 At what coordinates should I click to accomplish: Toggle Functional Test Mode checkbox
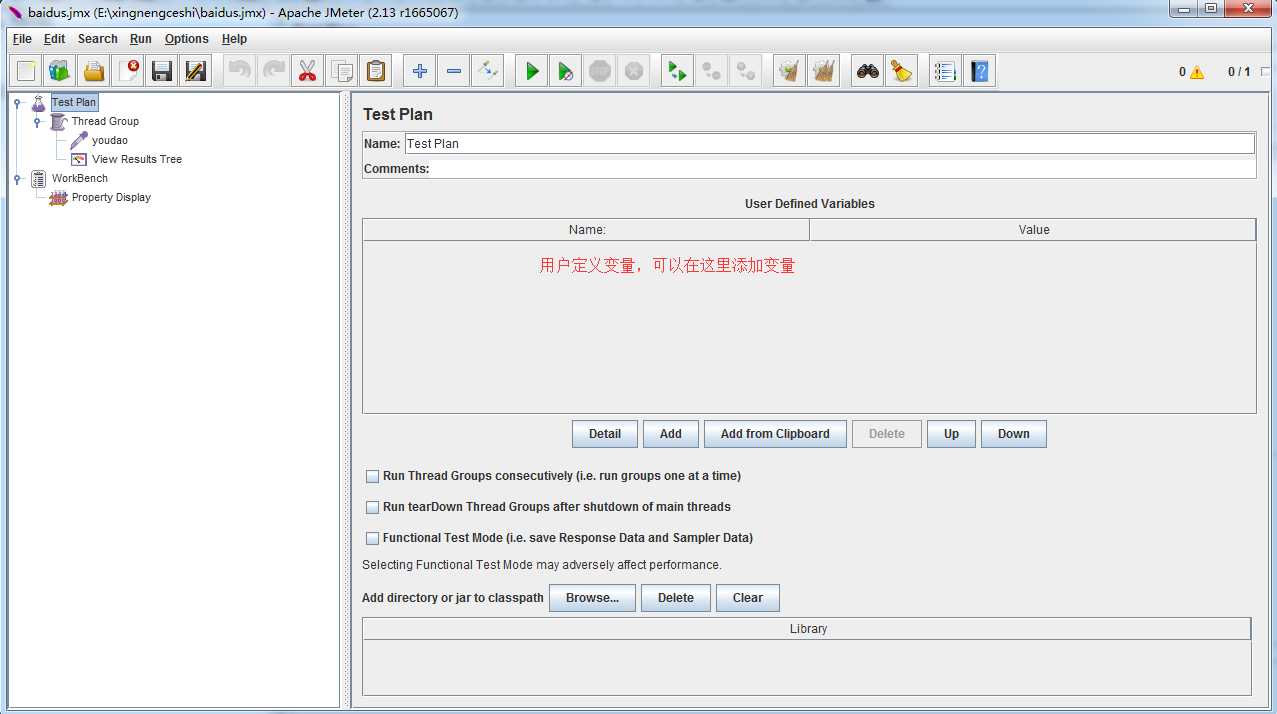coord(373,539)
